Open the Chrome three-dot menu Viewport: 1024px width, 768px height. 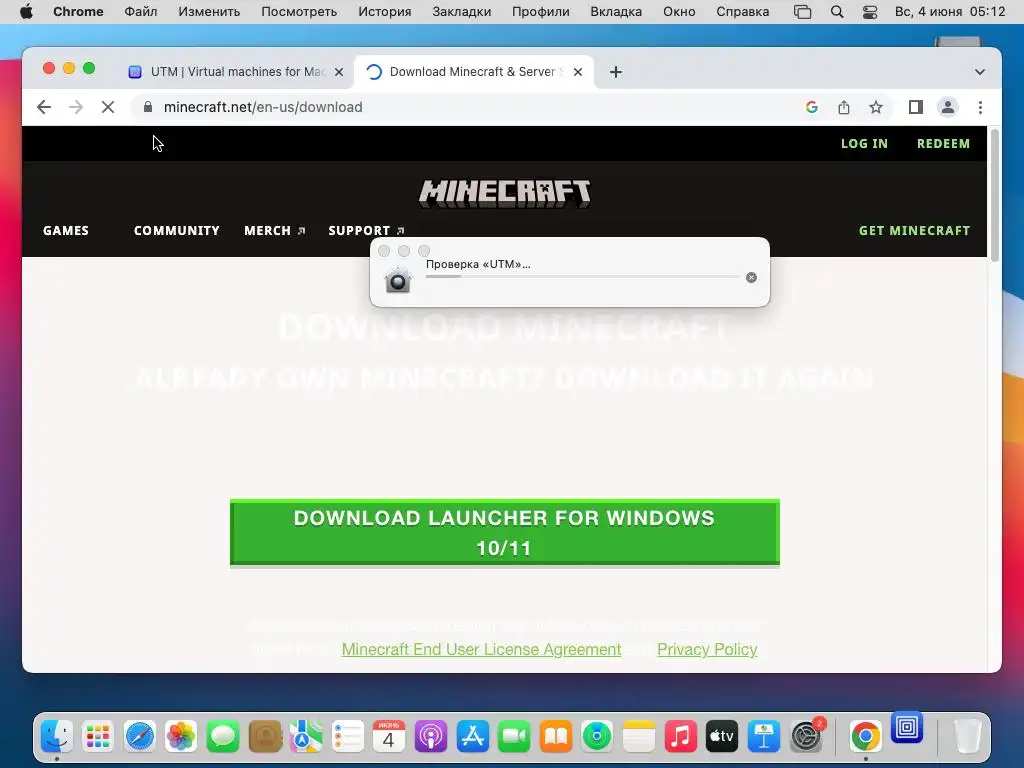click(x=980, y=107)
